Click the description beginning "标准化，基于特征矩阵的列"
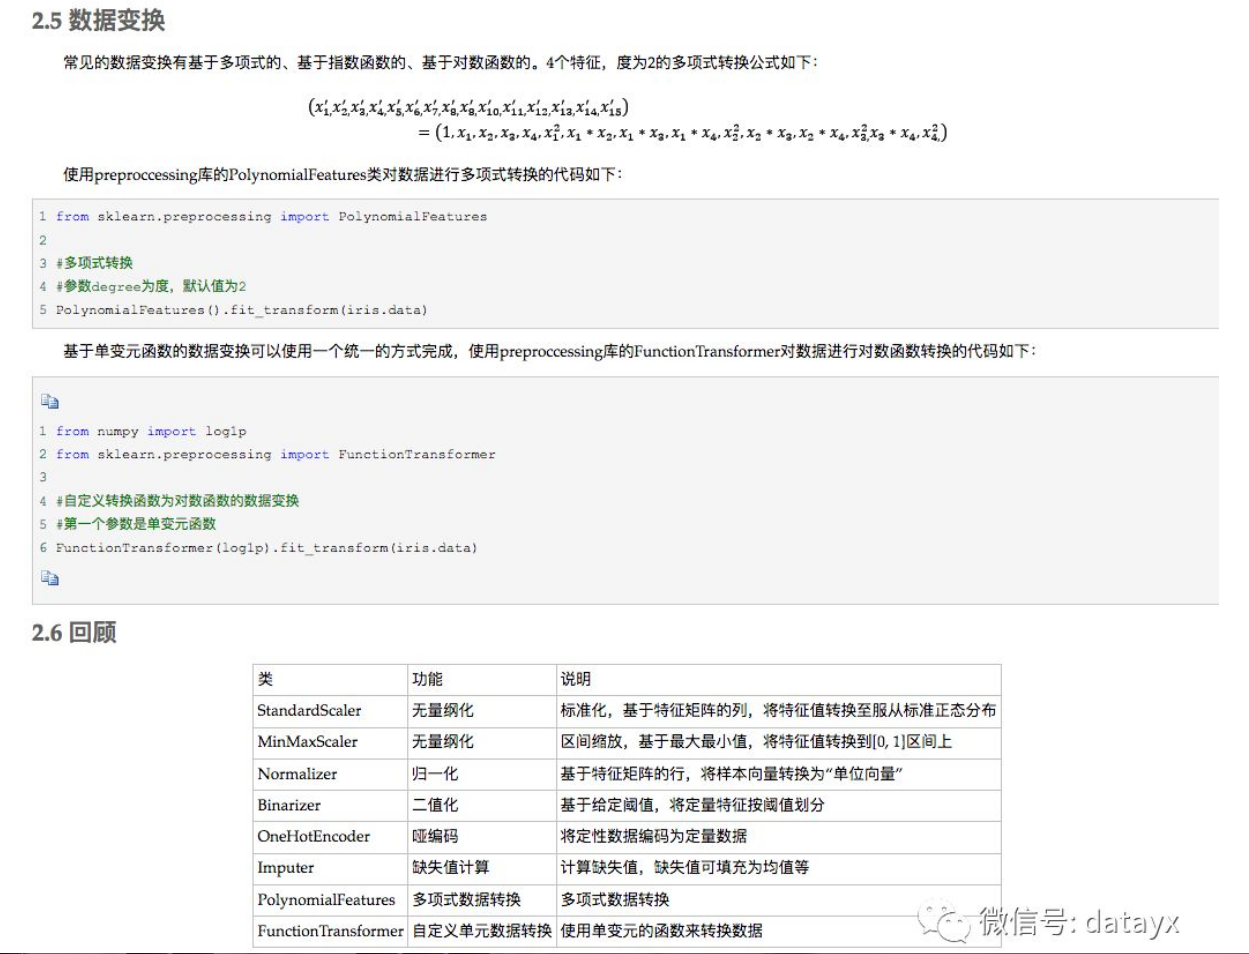This screenshot has width=1249, height=954. pyautogui.click(x=778, y=710)
